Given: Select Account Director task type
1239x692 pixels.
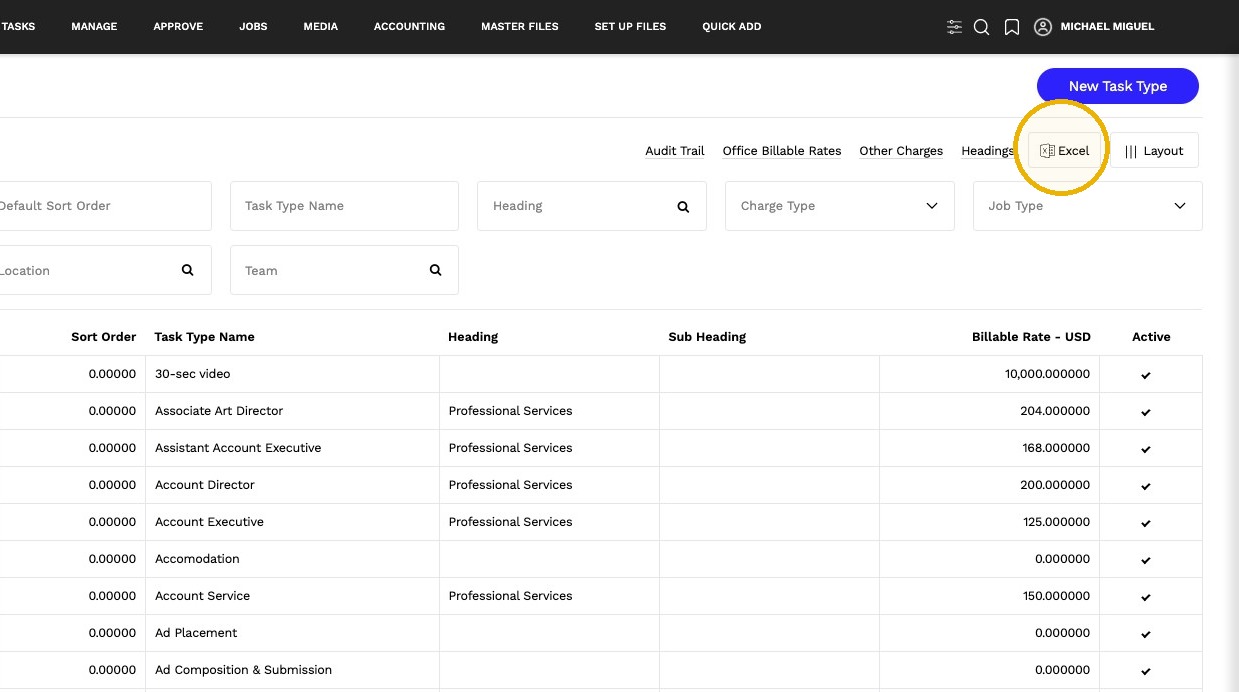Looking at the screenshot, I should coord(205,485).
